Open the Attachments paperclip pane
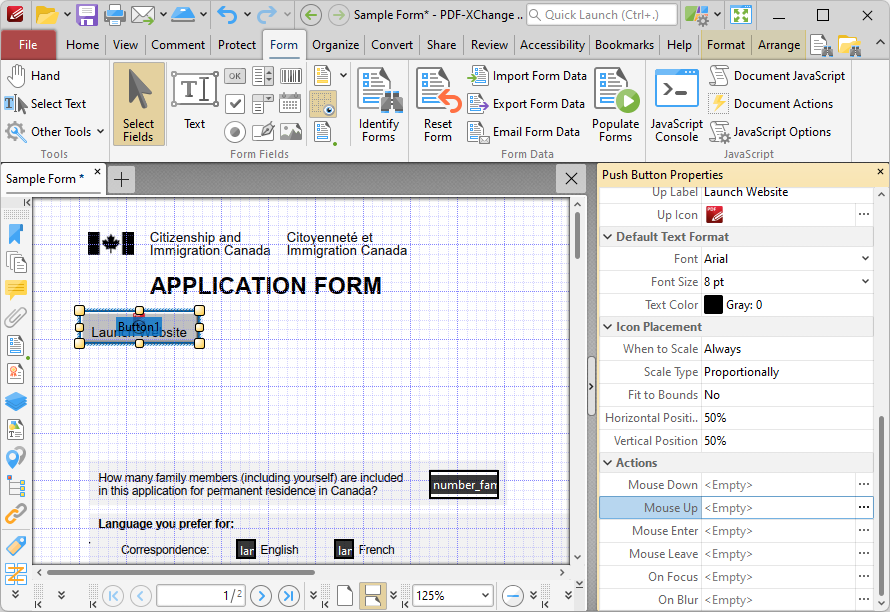Viewport: 890px width, 612px height. pos(16,317)
